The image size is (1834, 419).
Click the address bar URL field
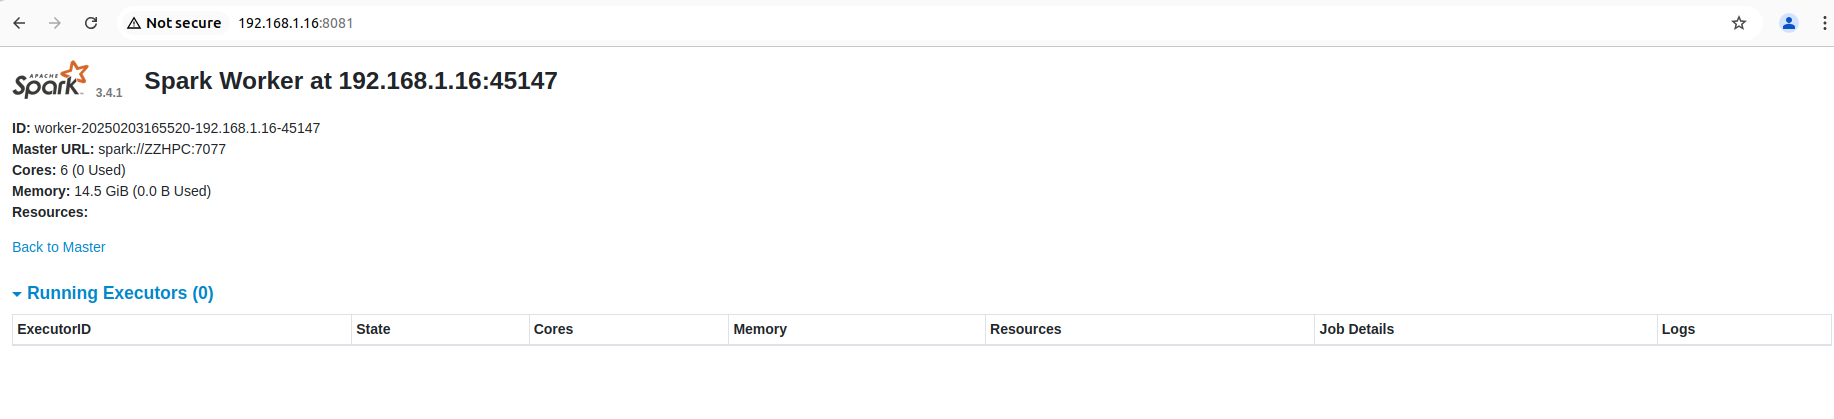(296, 23)
